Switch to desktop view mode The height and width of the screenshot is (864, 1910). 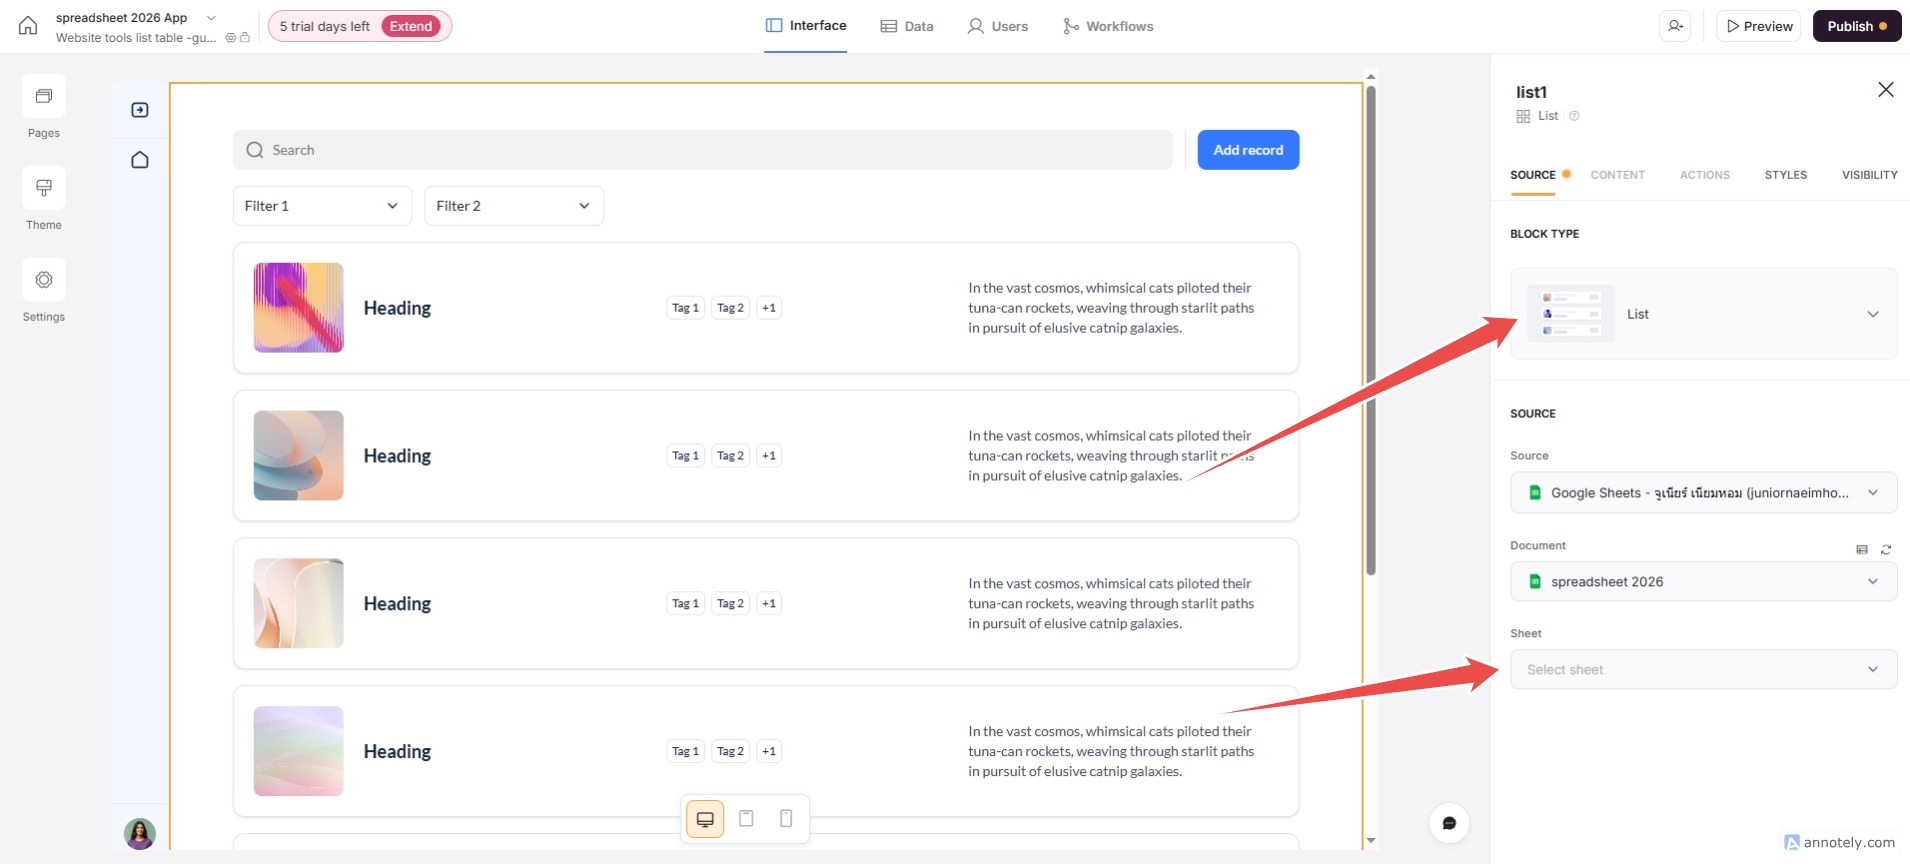705,819
